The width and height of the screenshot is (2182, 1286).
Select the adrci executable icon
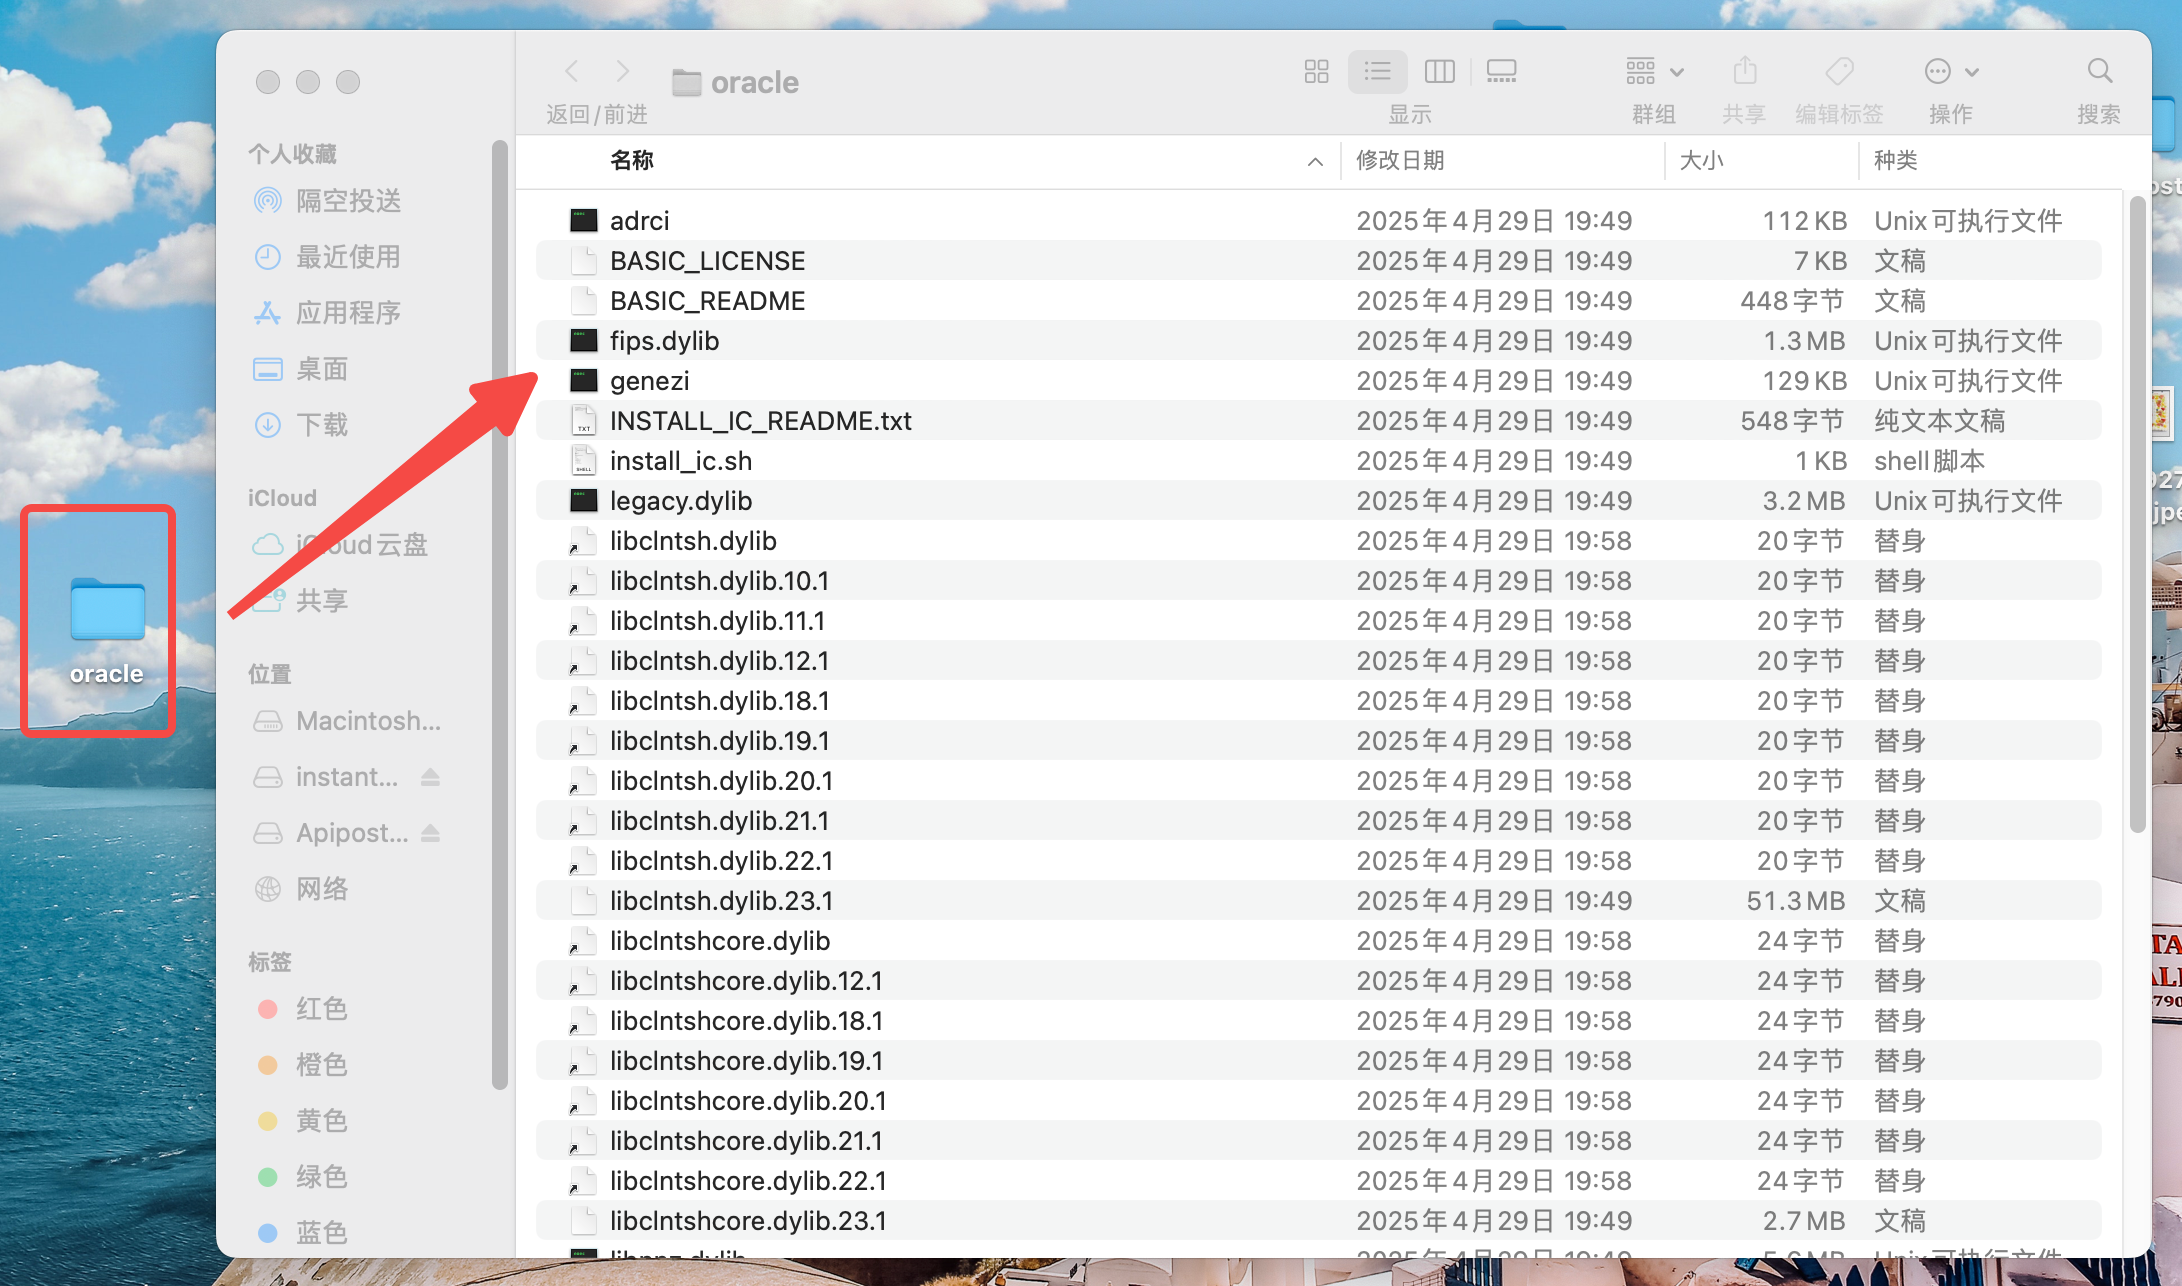coord(584,220)
